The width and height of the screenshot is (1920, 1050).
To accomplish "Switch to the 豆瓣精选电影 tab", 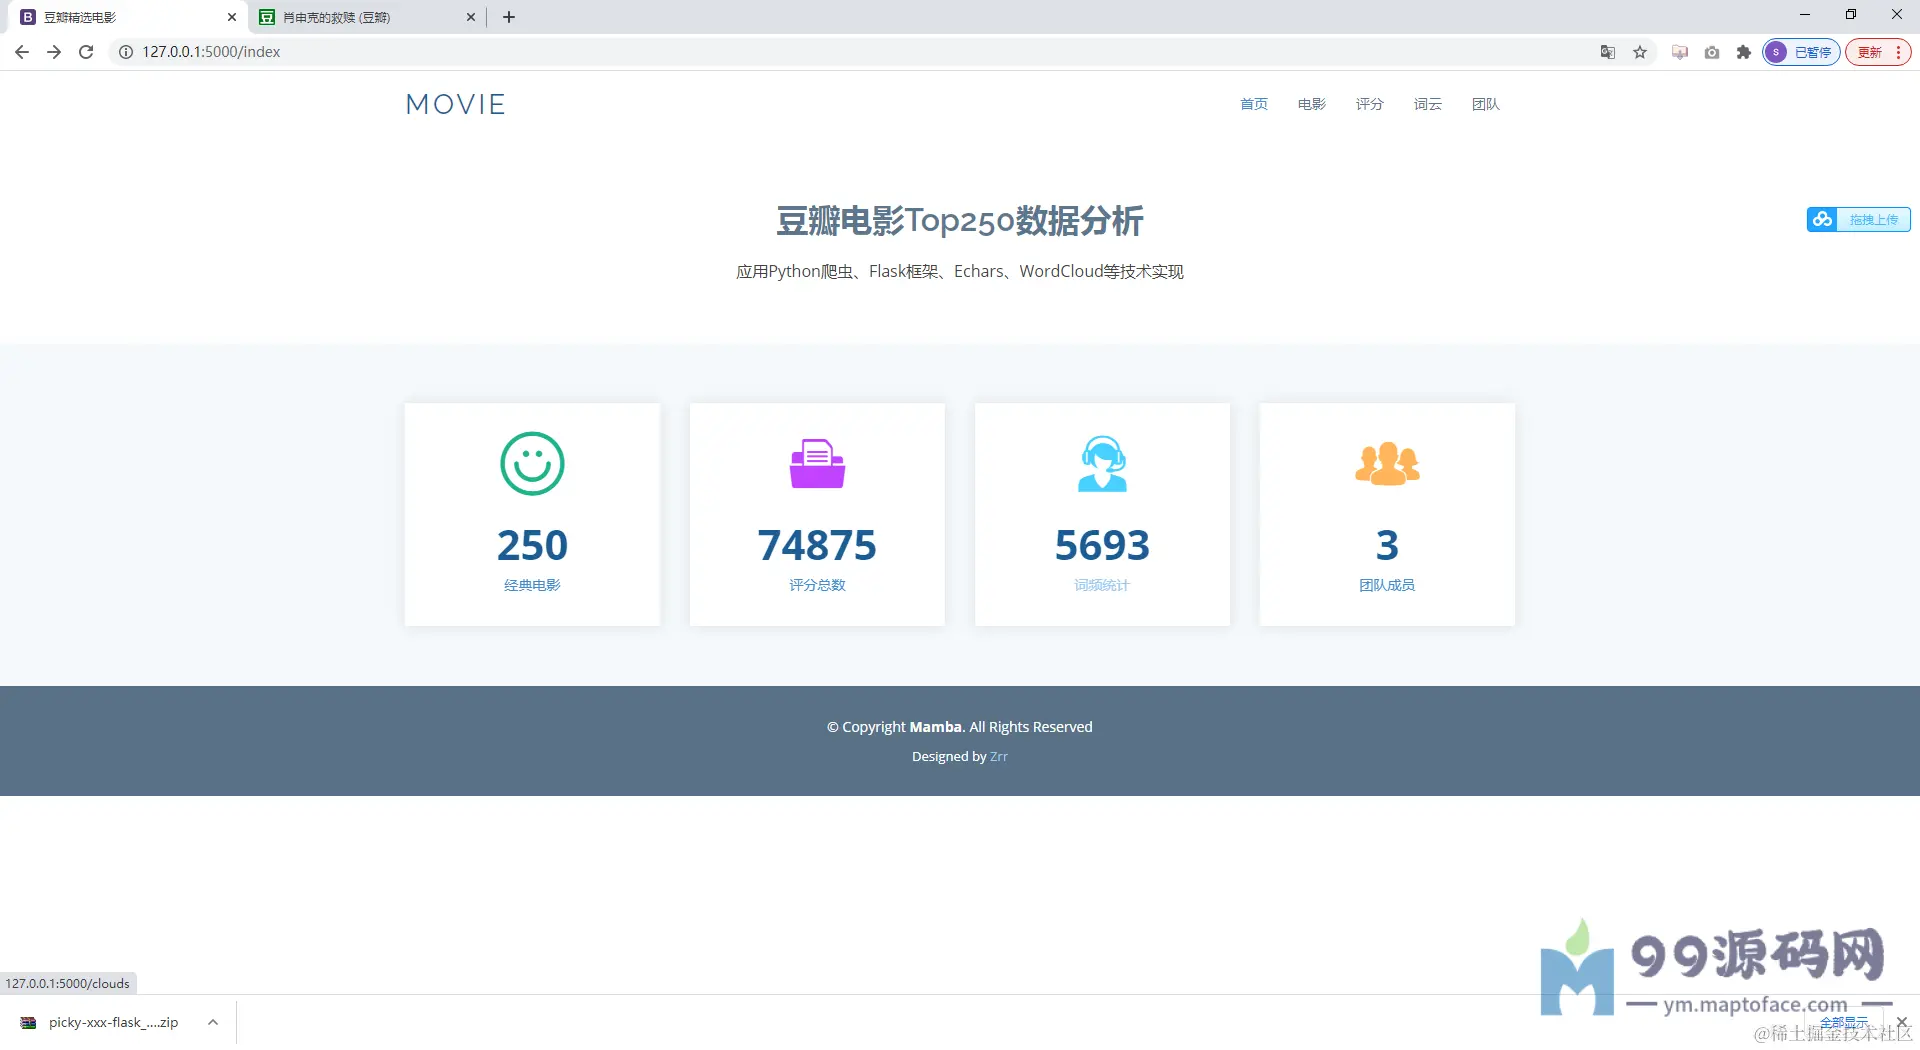I will (127, 17).
